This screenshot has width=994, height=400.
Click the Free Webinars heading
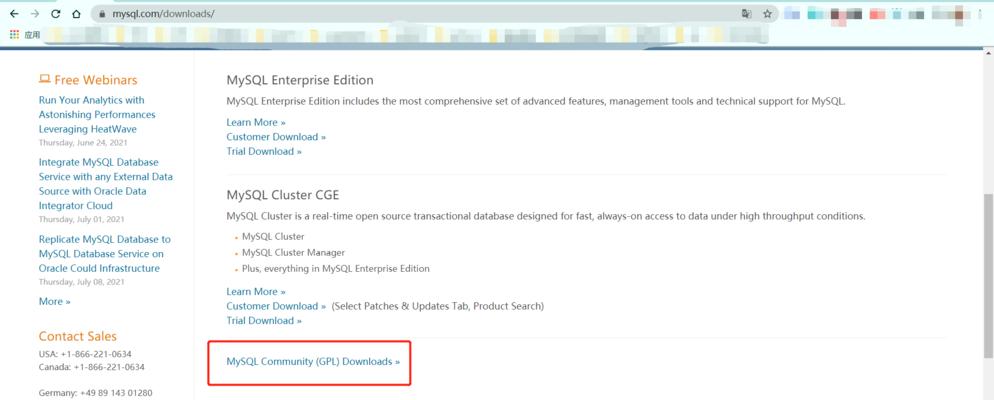(x=88, y=80)
